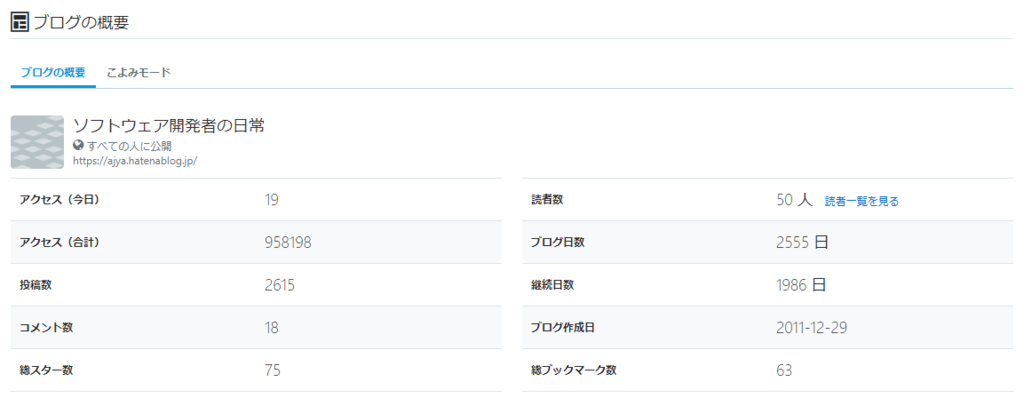
Task: Click today's access value 19
Action: [272, 200]
